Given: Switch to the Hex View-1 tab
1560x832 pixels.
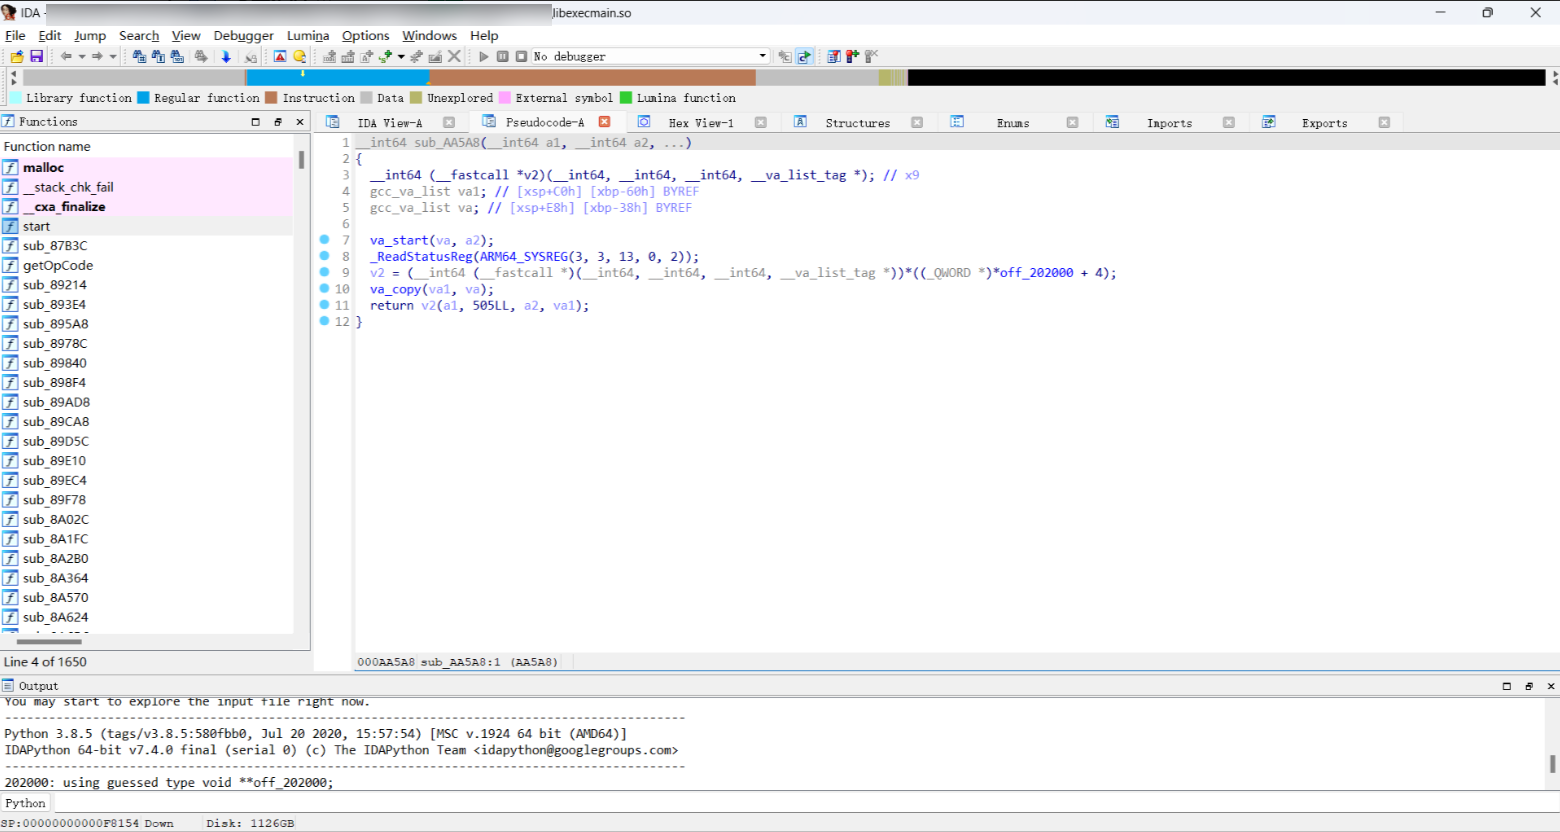Looking at the screenshot, I should click(x=701, y=123).
